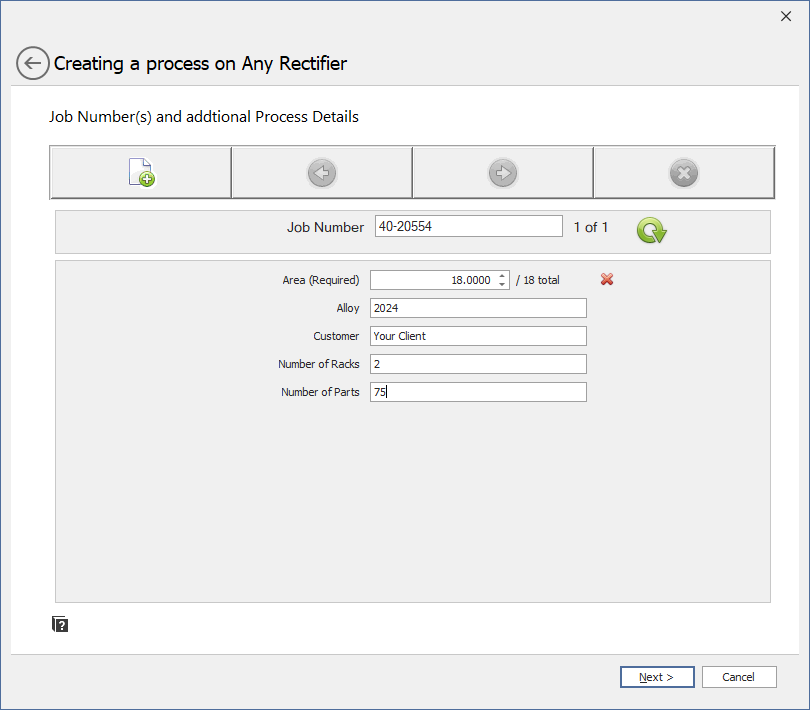The image size is (810, 710).
Task: Decrease the Area value with the down arrow
Action: click(502, 285)
